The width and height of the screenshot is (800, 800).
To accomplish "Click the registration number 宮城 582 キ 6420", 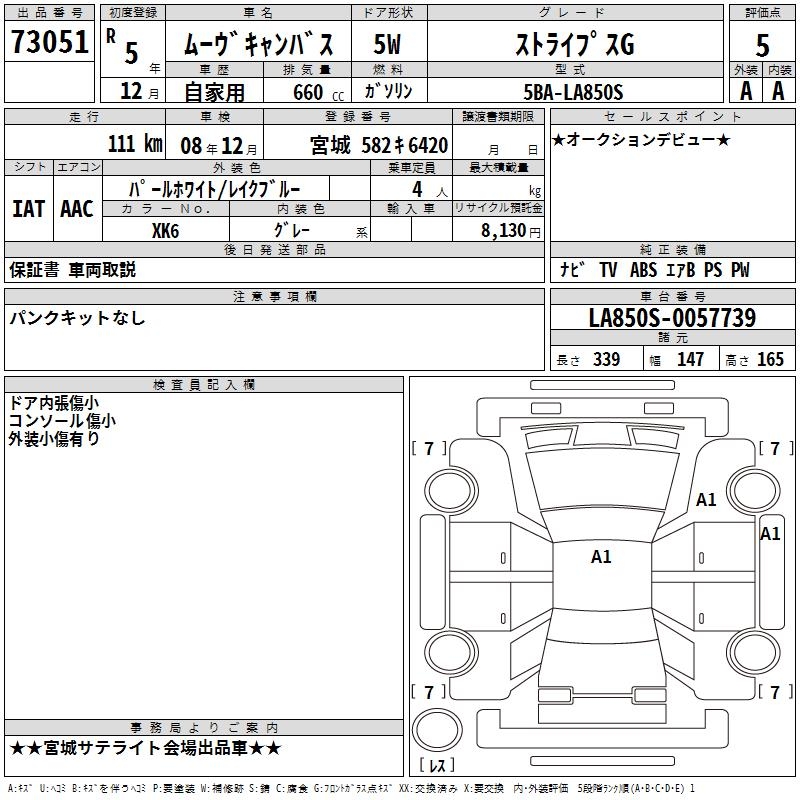I will 362,145.
